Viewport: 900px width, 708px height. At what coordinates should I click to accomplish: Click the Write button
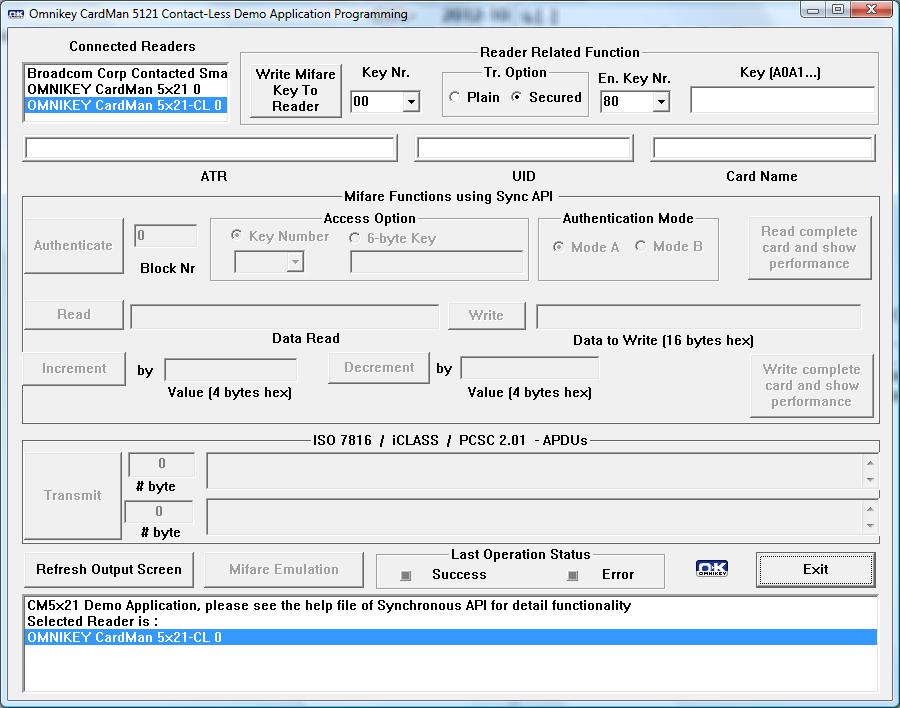[x=486, y=315]
